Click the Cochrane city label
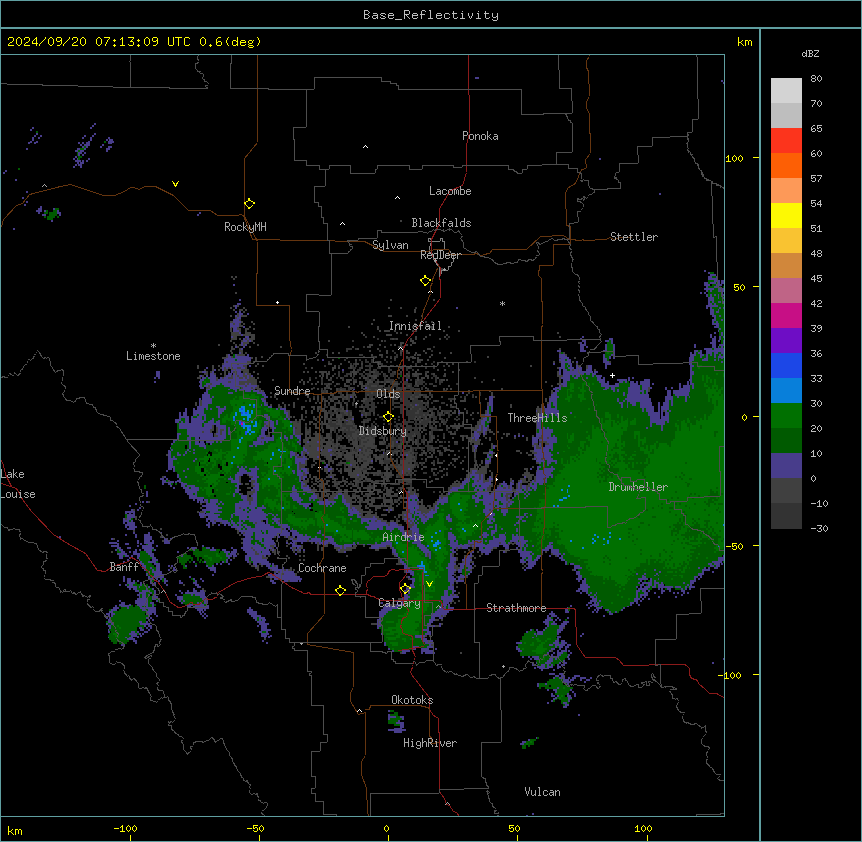 (x=322, y=568)
